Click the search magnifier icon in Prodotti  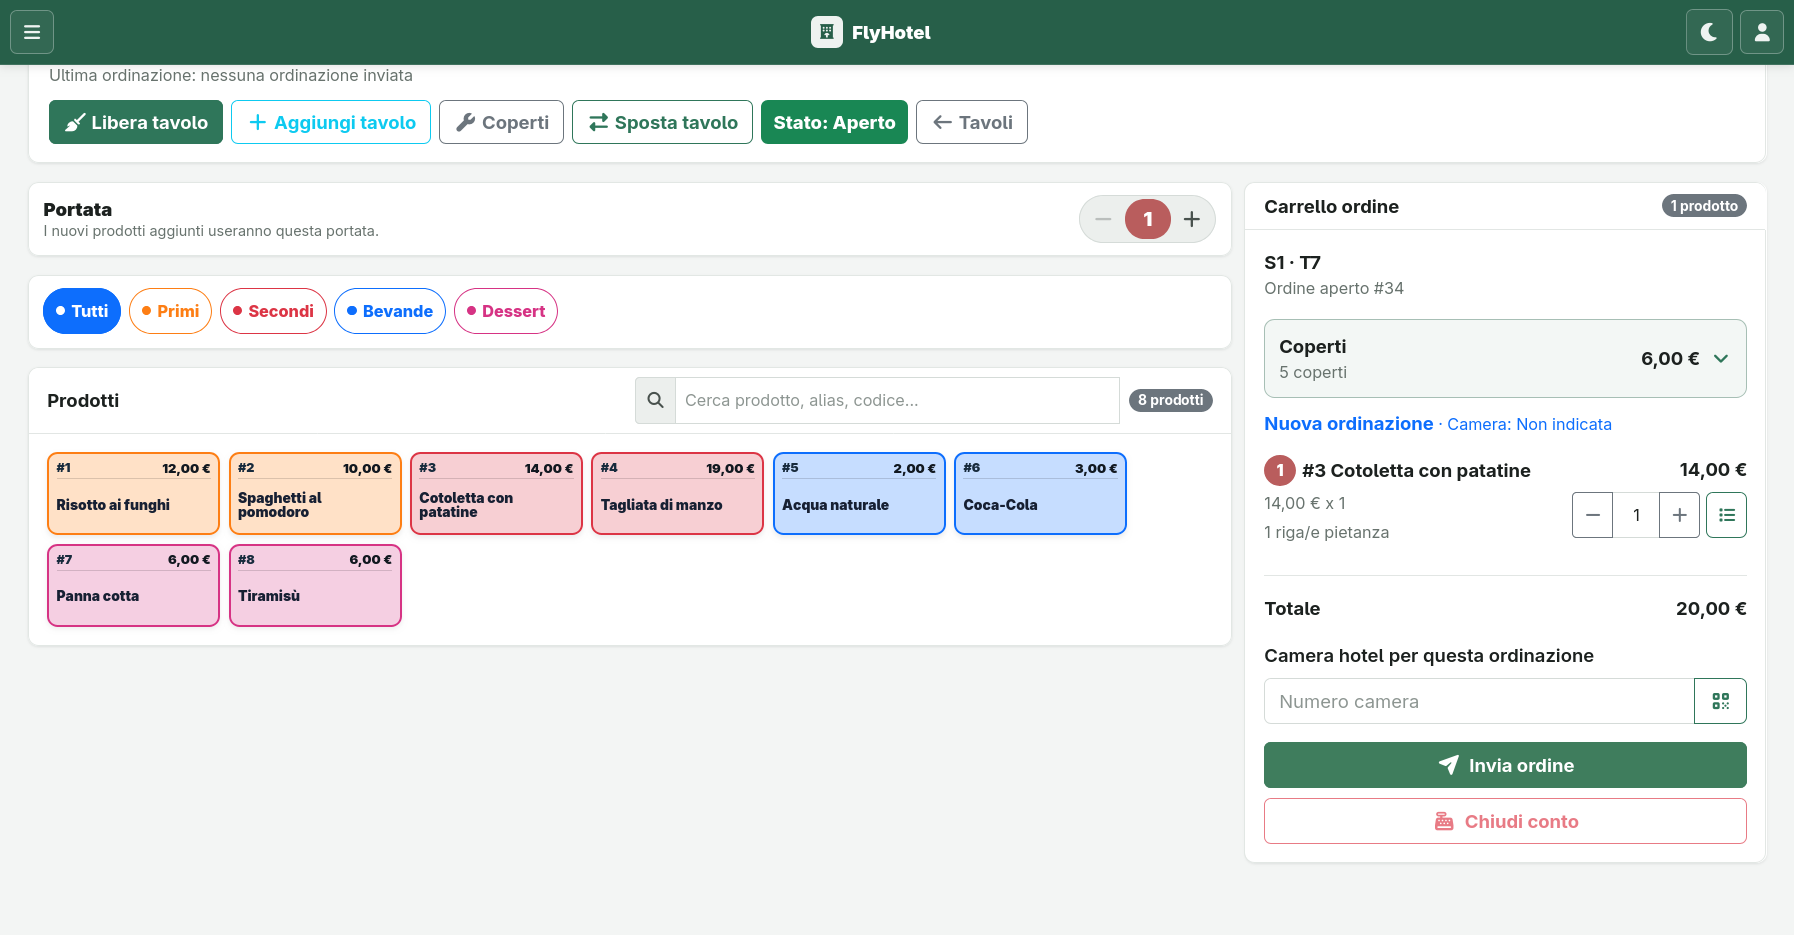click(x=655, y=400)
